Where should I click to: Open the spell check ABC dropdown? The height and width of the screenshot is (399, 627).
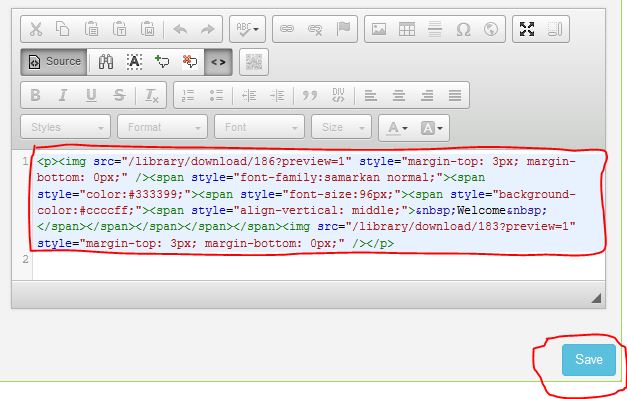247,29
